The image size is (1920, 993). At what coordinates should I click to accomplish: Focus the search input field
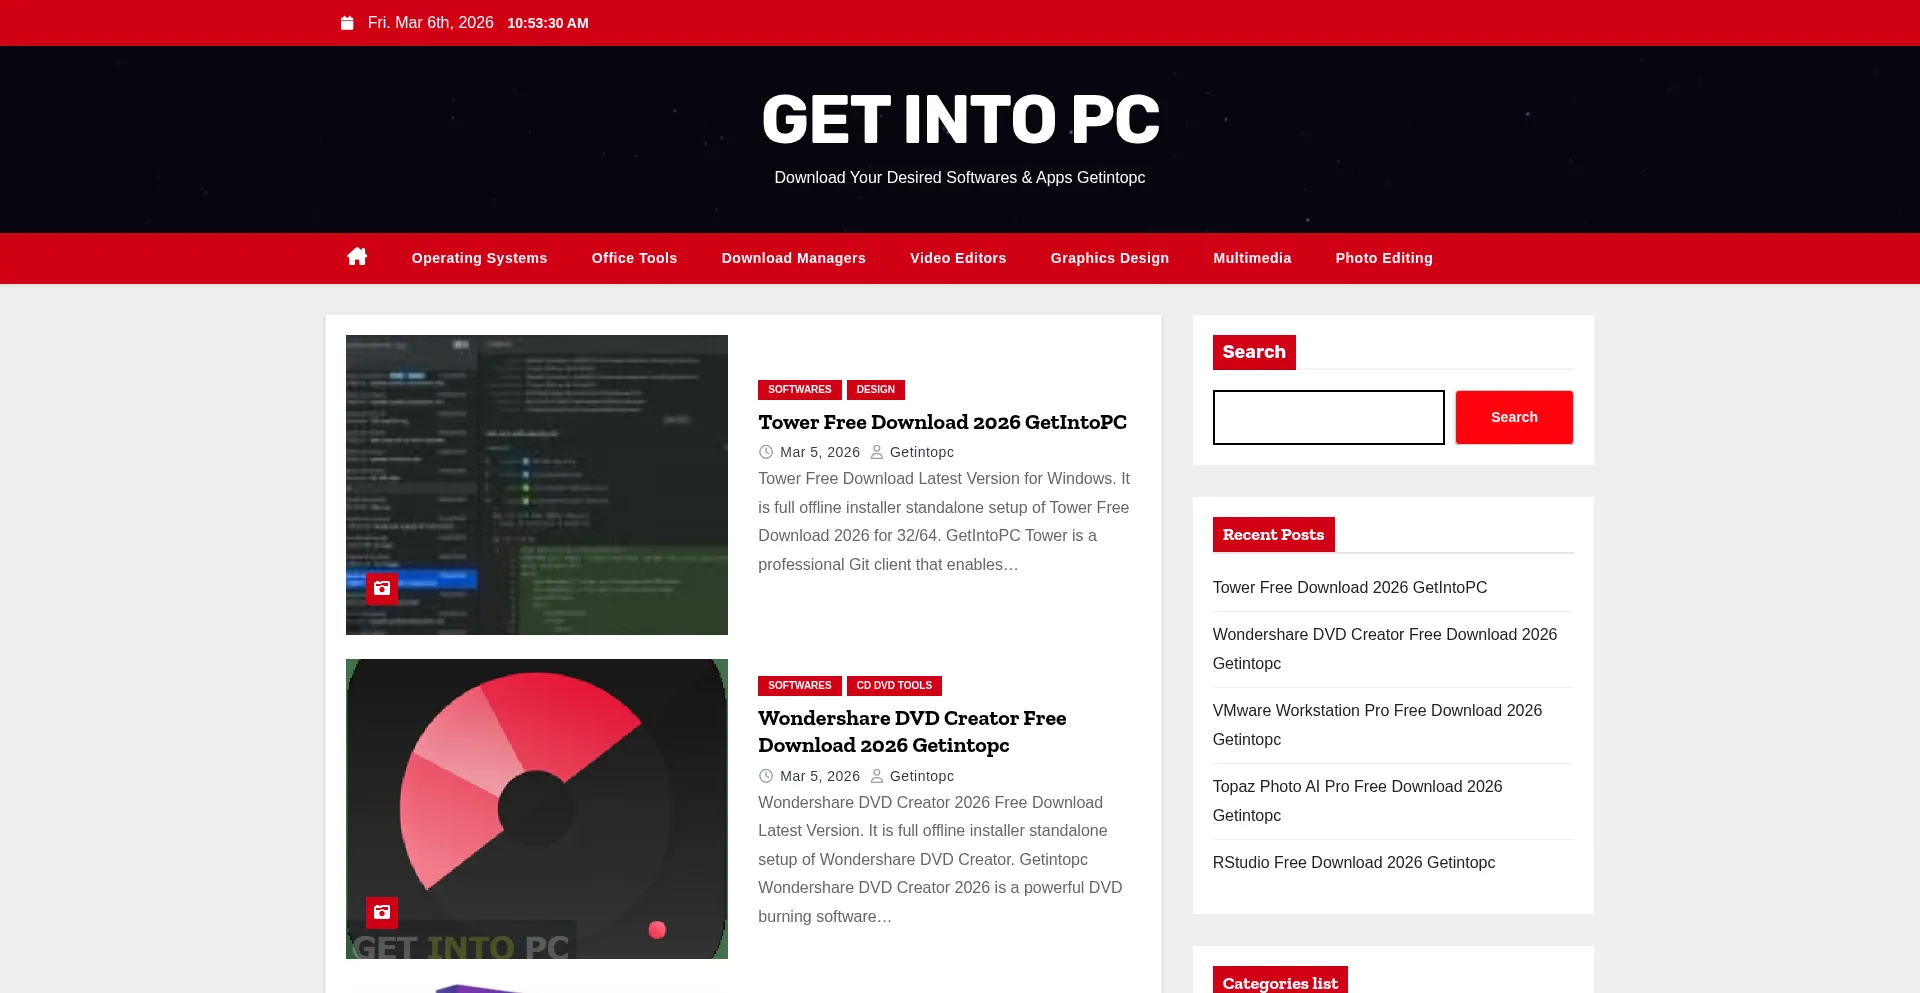click(1328, 417)
